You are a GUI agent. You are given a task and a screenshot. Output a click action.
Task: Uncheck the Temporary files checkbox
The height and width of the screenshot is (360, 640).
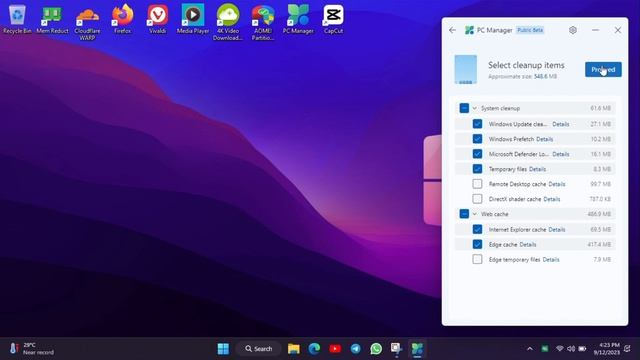tap(477, 169)
